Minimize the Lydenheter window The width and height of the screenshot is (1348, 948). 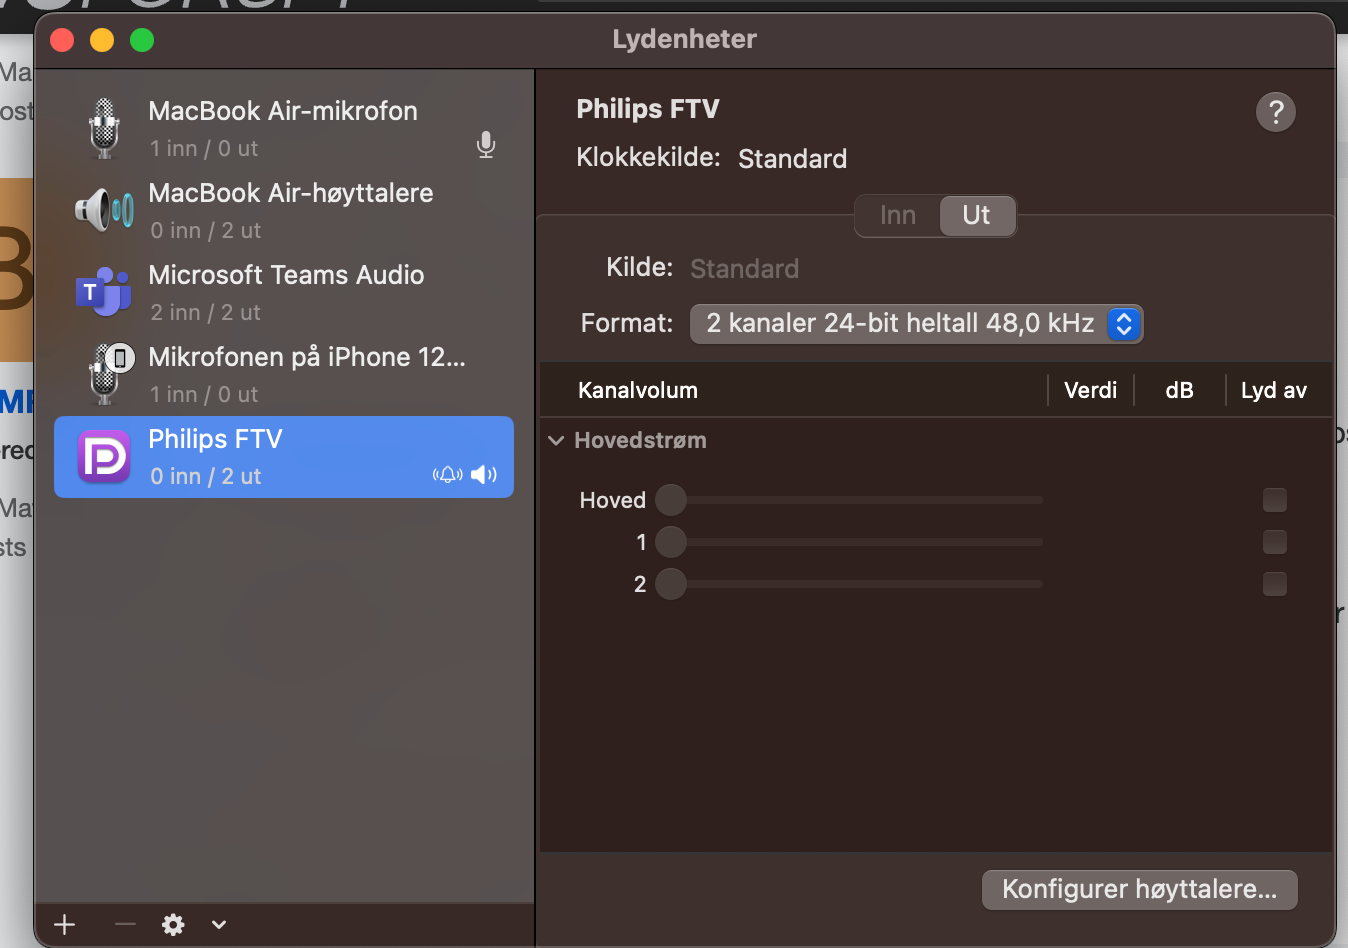(x=102, y=40)
